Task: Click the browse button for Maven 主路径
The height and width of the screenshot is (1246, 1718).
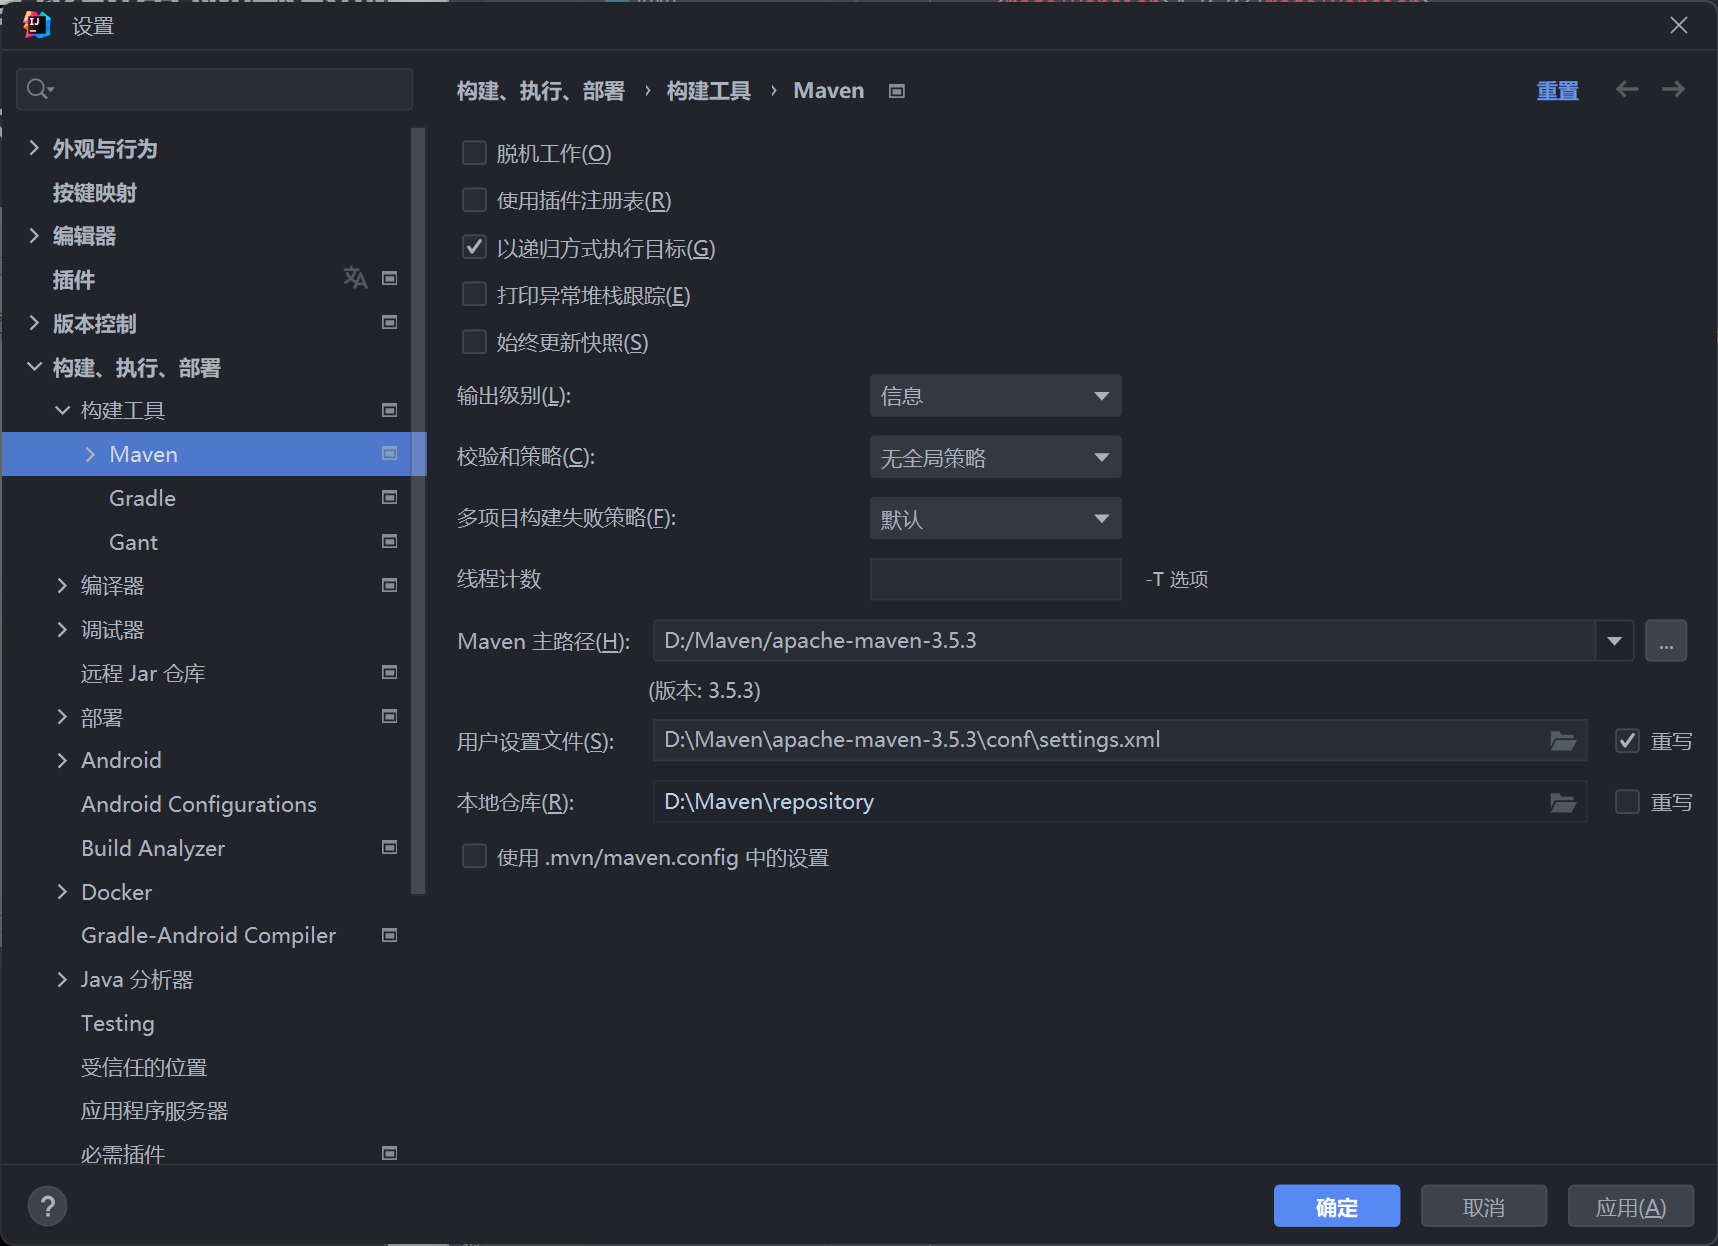Action: [x=1665, y=641]
